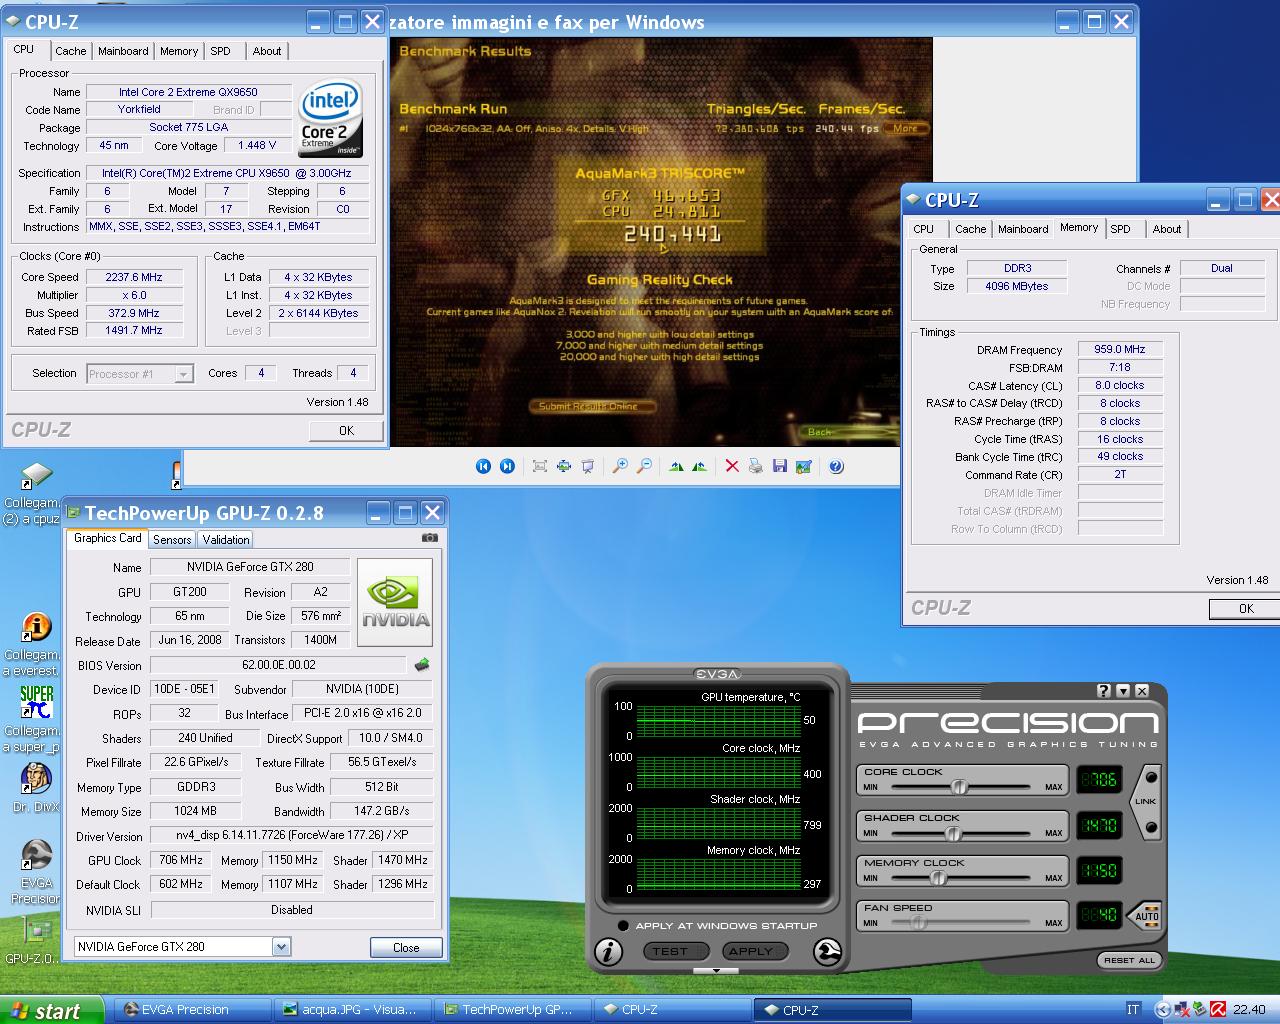Go to previous image in picture viewer
Viewport: 1280px width, 1024px height.
(483, 466)
